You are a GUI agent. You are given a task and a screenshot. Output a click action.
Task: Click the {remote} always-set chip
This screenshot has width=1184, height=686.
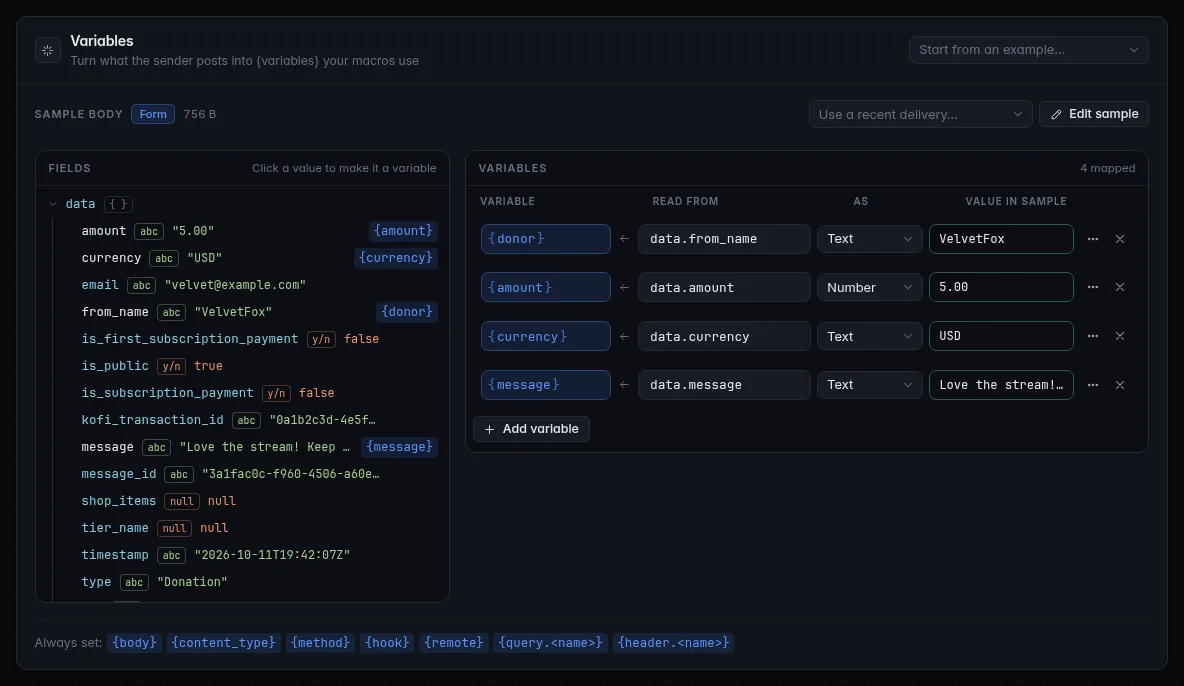pyautogui.click(x=453, y=643)
